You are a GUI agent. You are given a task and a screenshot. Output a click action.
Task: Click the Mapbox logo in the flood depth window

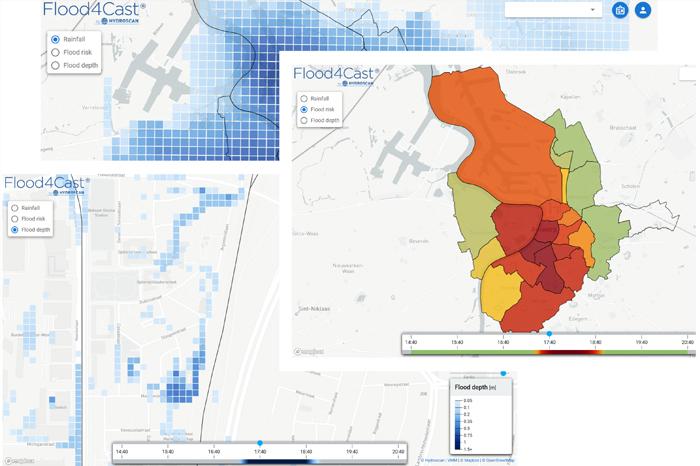(19, 461)
